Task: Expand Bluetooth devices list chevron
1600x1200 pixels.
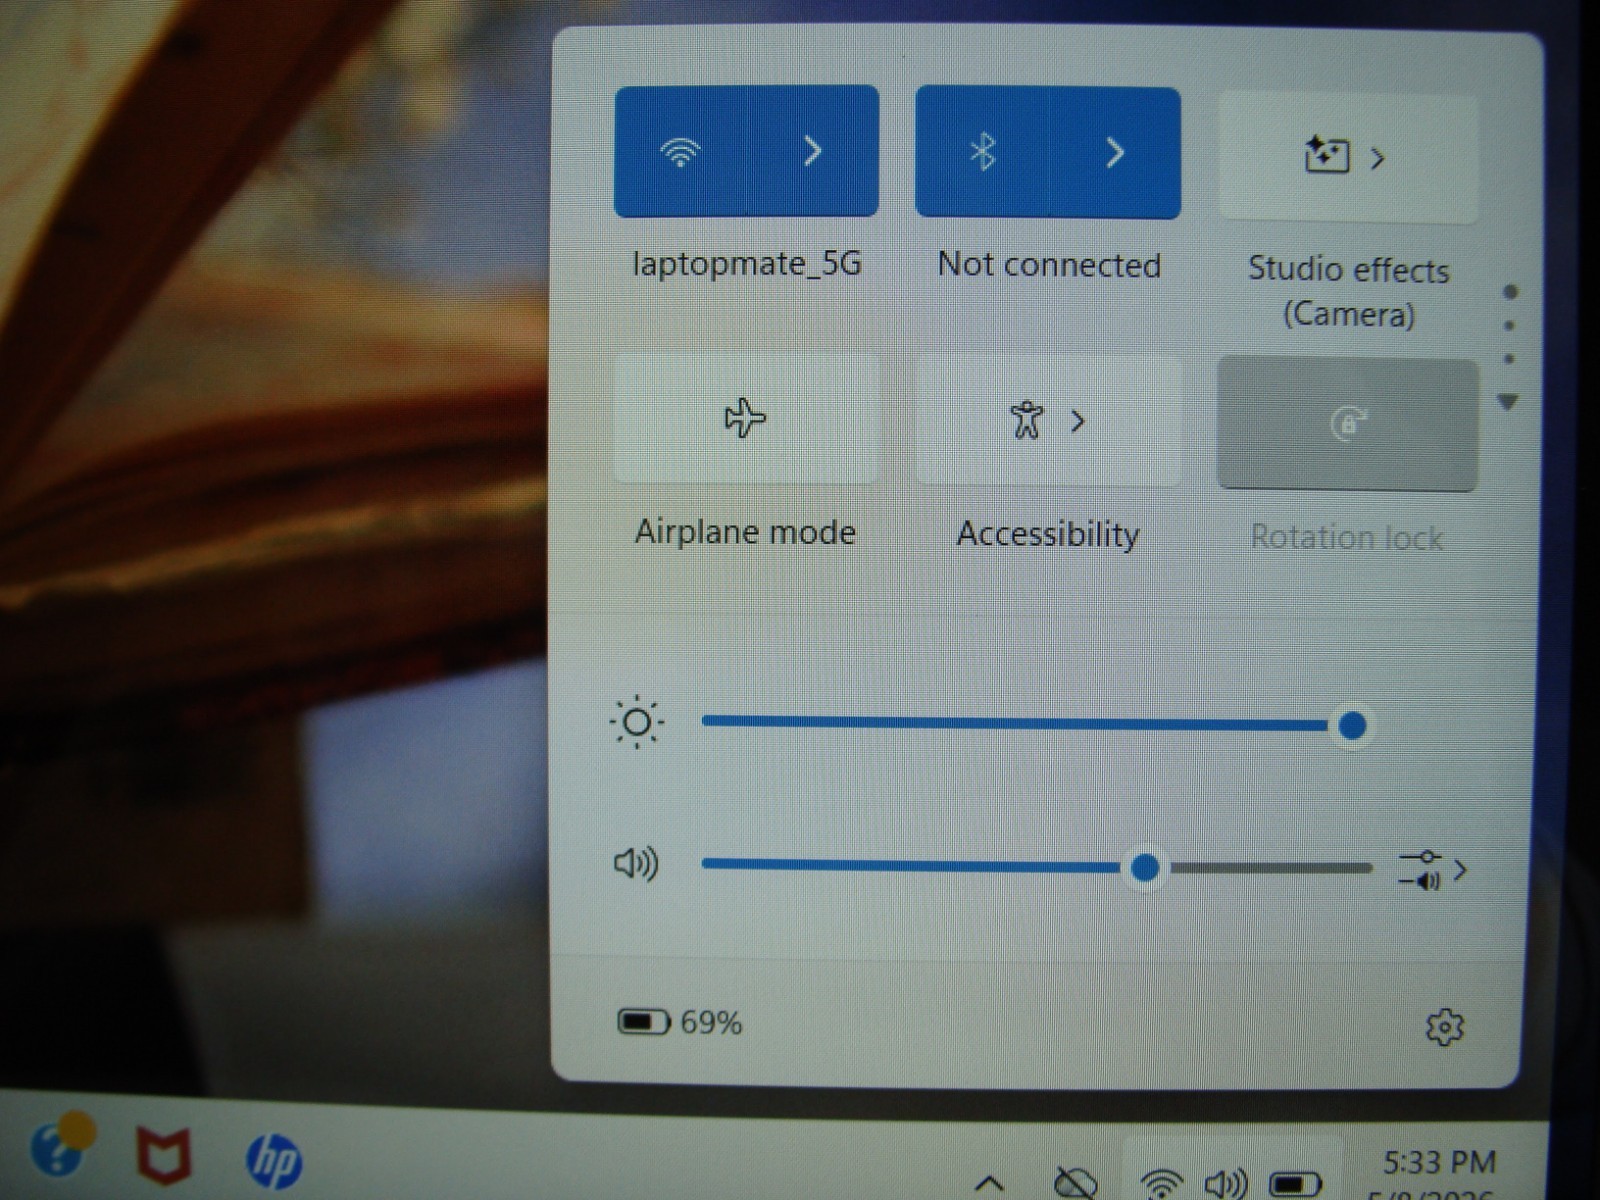Action: [1114, 152]
